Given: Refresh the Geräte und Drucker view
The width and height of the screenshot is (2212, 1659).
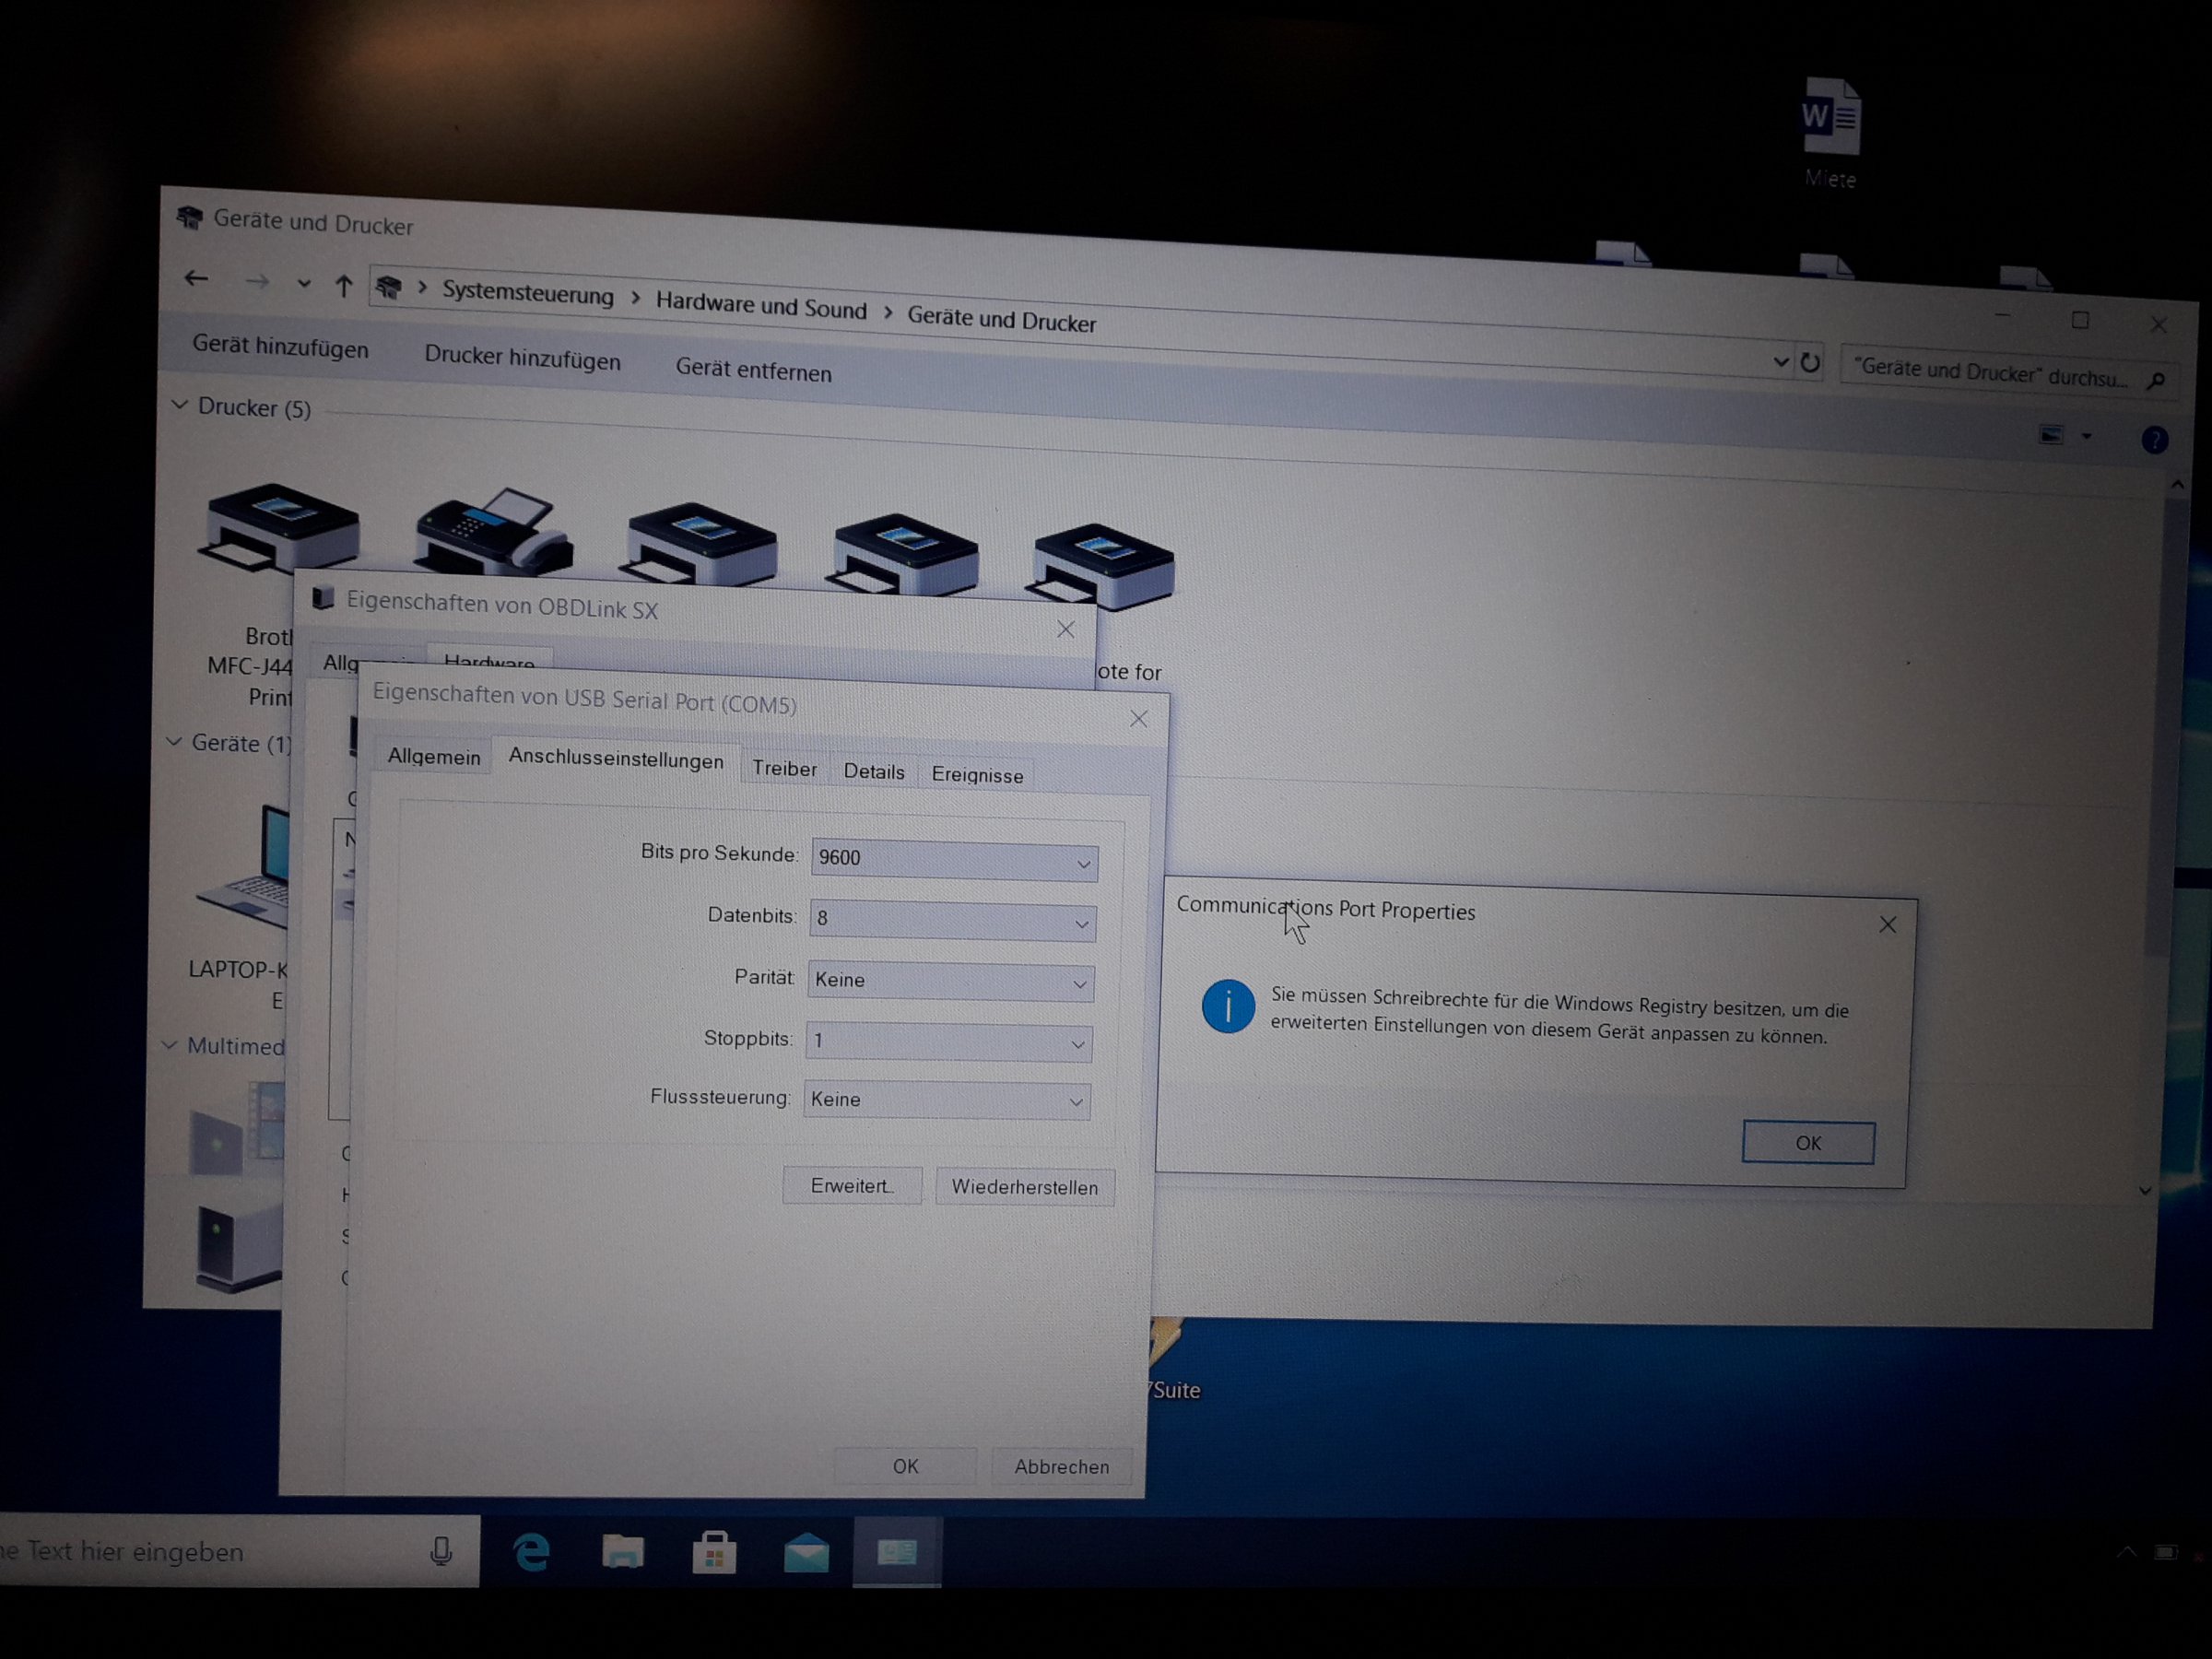Looking at the screenshot, I should point(1809,362).
